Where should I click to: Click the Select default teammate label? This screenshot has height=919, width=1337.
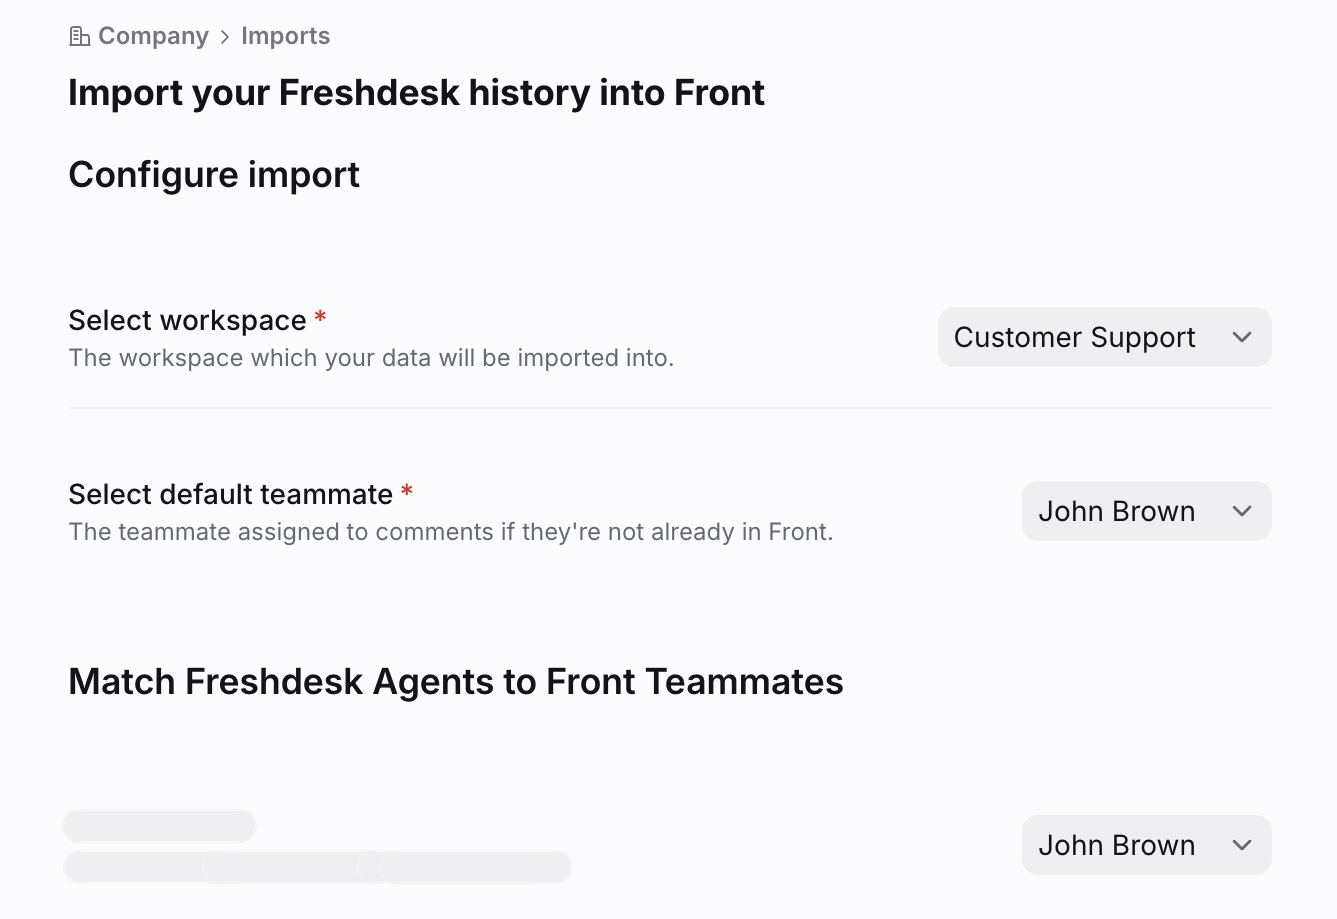[230, 494]
